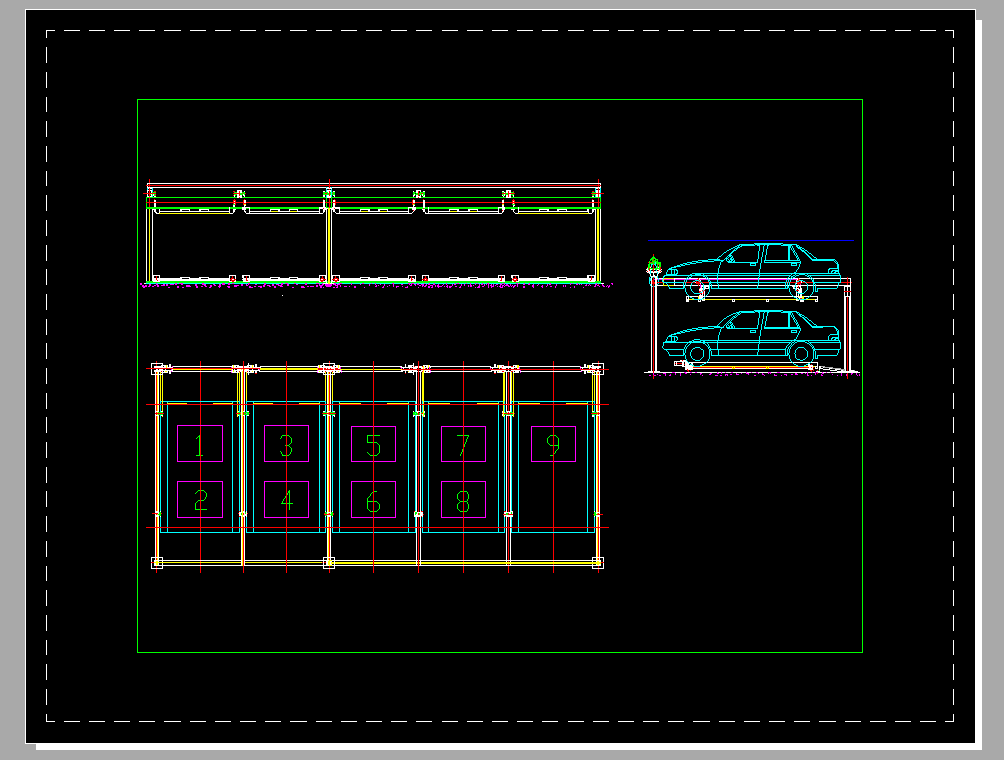Select parking slot number 8
1004x760 pixels.
(464, 499)
